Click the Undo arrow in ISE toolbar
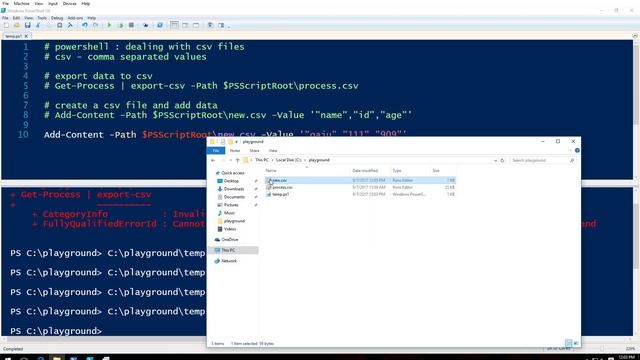 [84, 25]
